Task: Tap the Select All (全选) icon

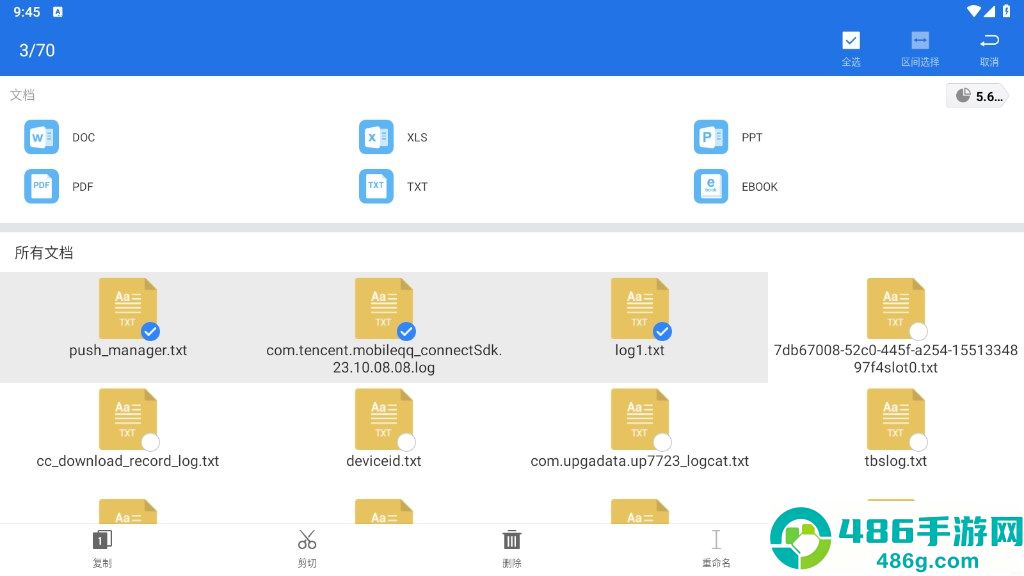Action: pos(850,40)
